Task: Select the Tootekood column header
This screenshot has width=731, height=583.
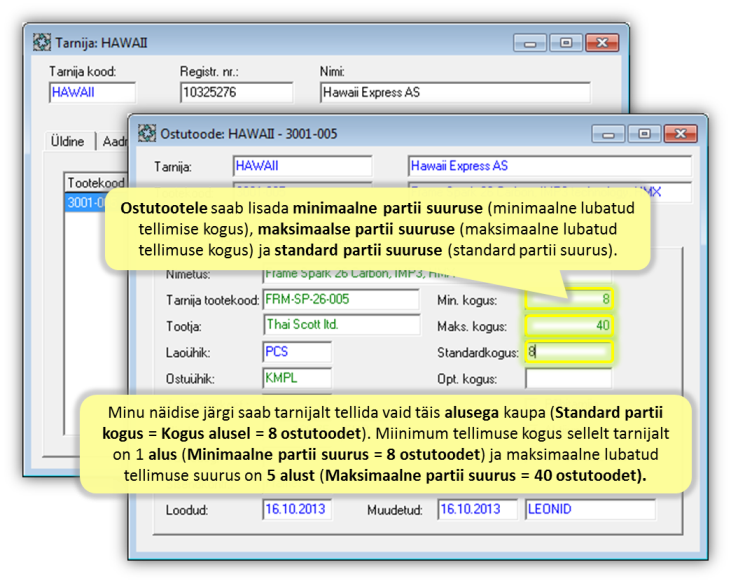Action: point(96,182)
